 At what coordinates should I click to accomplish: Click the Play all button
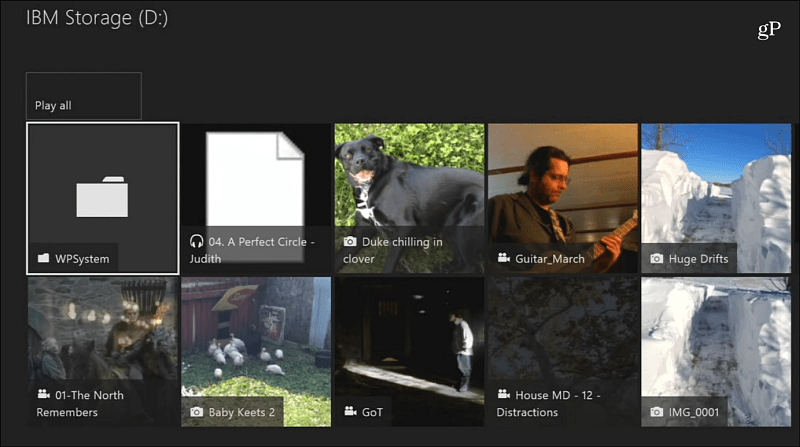(x=84, y=96)
